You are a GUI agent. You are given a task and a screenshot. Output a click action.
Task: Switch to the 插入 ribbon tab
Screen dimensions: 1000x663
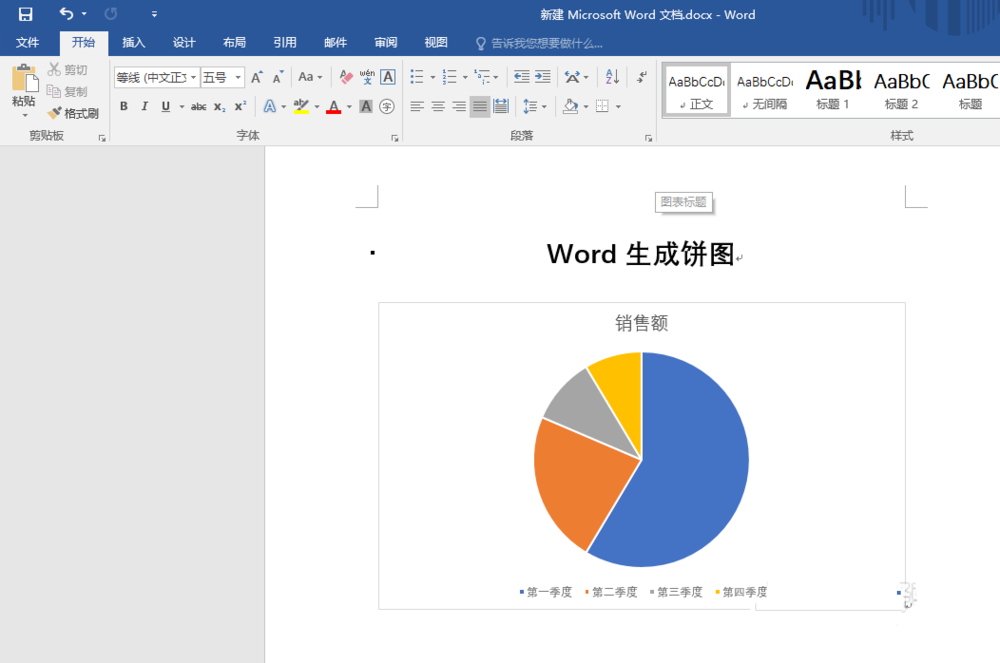pos(133,42)
